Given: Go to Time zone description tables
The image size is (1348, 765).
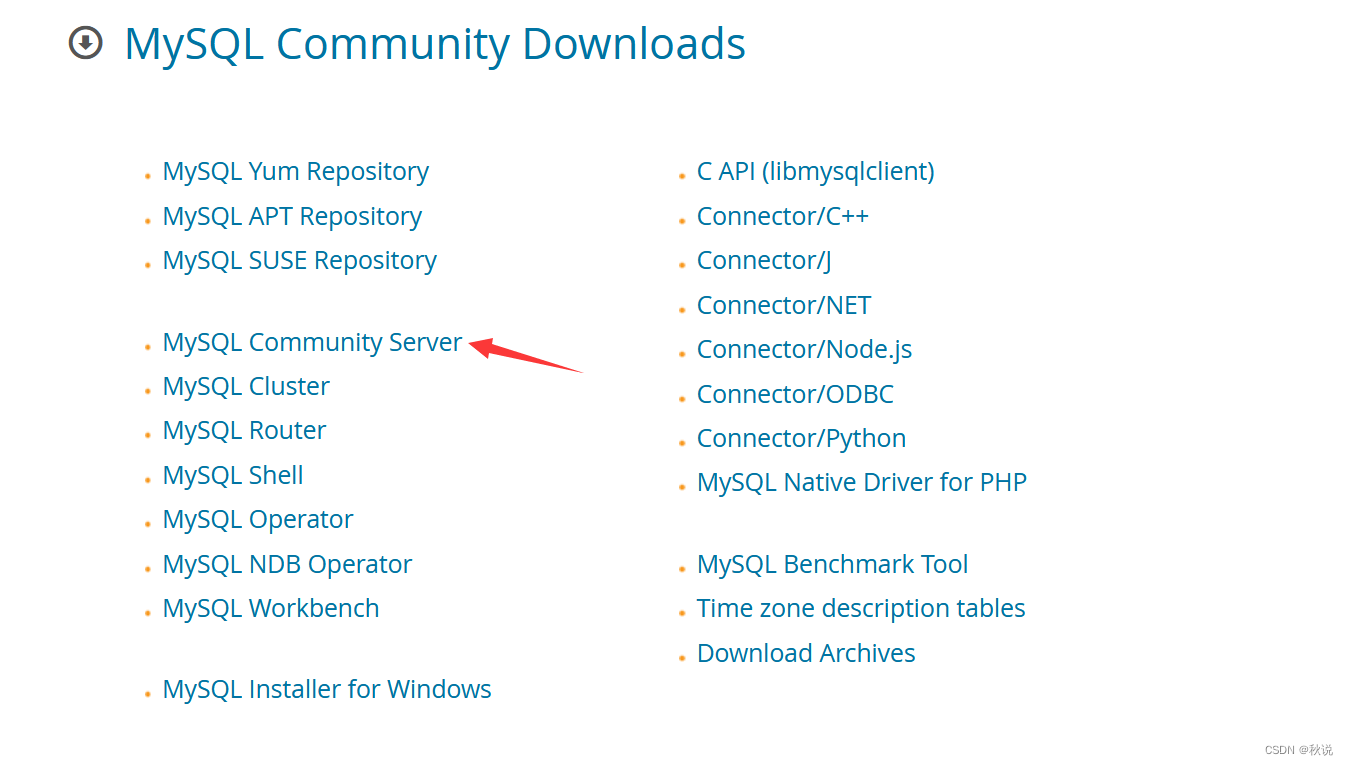Looking at the screenshot, I should (861, 608).
